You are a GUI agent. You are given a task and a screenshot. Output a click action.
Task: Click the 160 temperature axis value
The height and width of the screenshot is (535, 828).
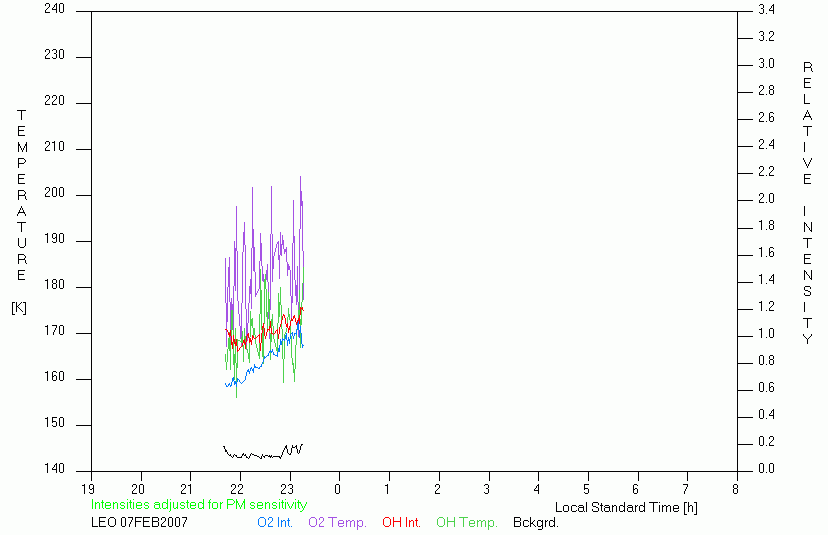(x=54, y=377)
